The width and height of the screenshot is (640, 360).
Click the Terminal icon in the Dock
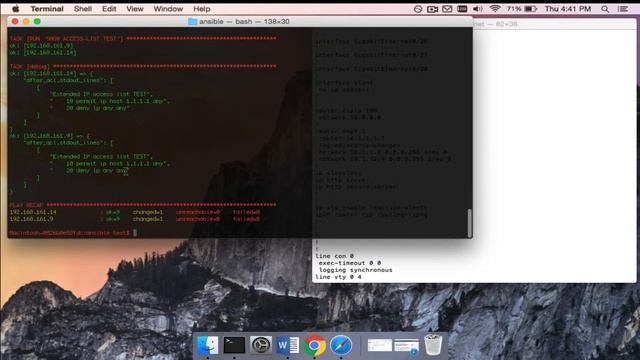234,345
